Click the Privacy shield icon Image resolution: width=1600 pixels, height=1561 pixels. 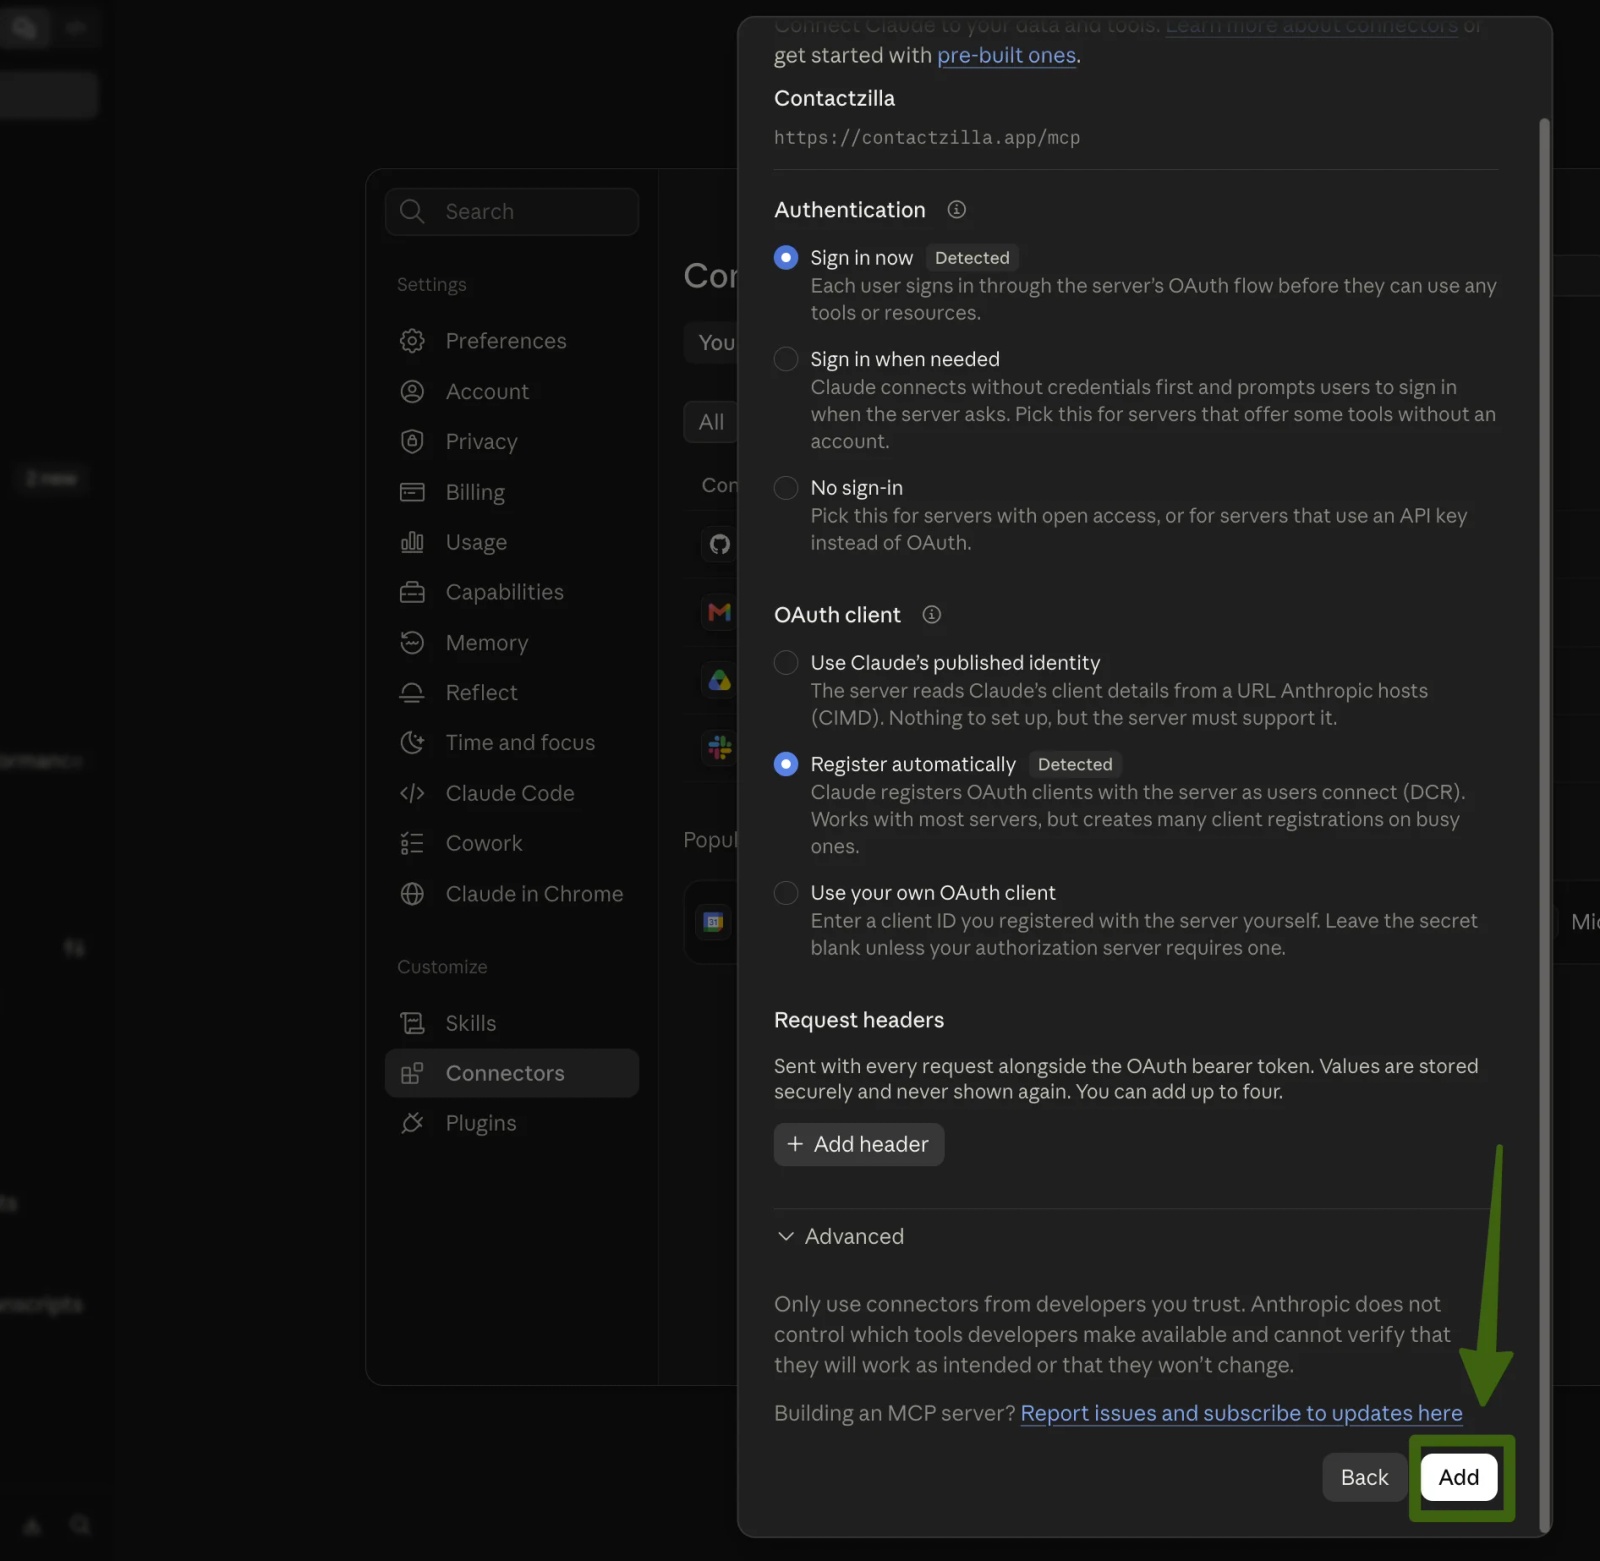[x=412, y=441]
